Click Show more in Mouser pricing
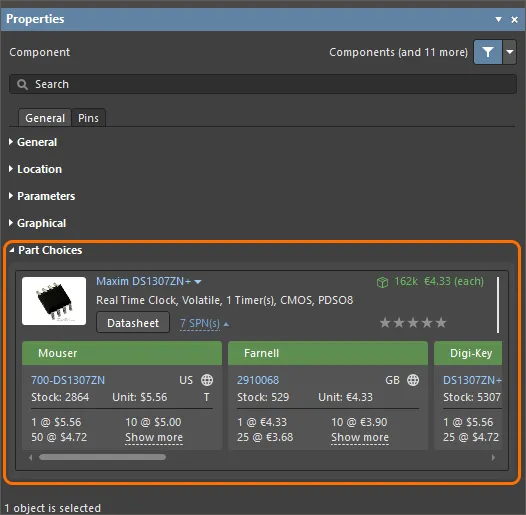 point(154,437)
